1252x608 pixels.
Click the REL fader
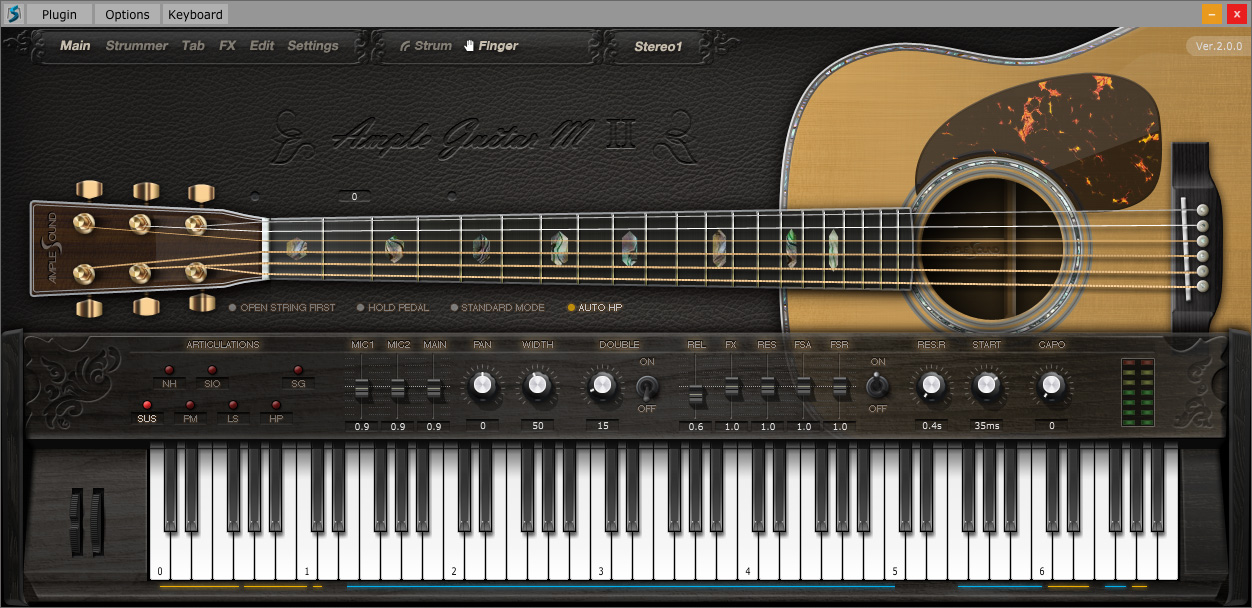point(696,395)
